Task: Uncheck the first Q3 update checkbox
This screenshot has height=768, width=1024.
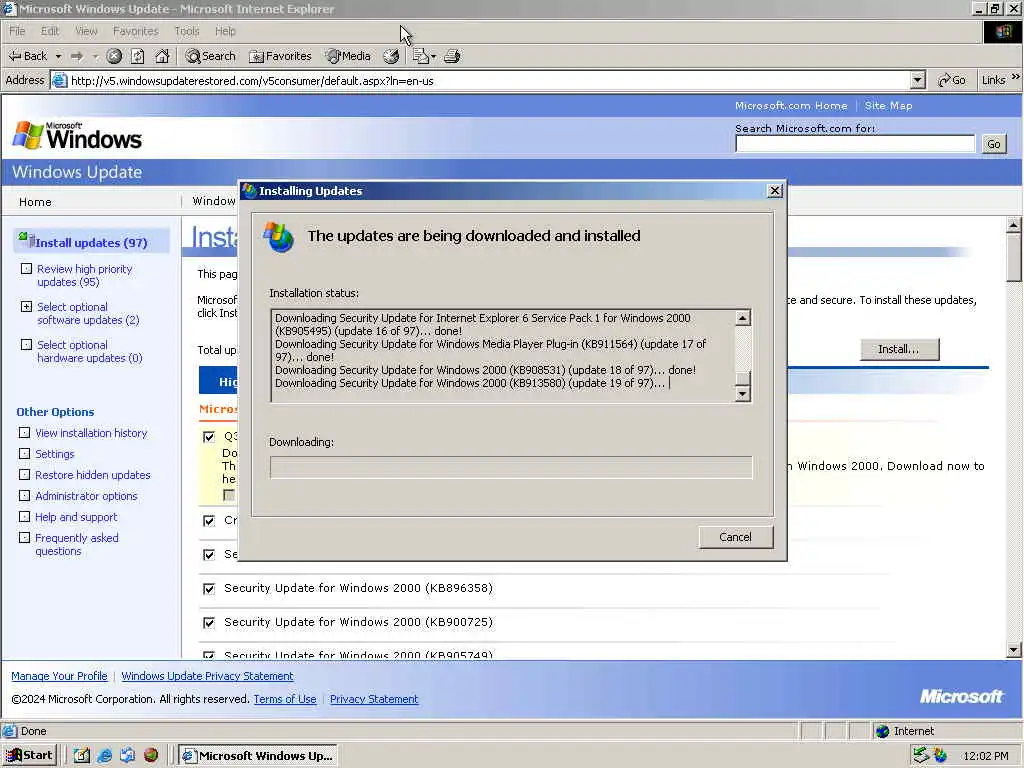Action: pos(209,436)
